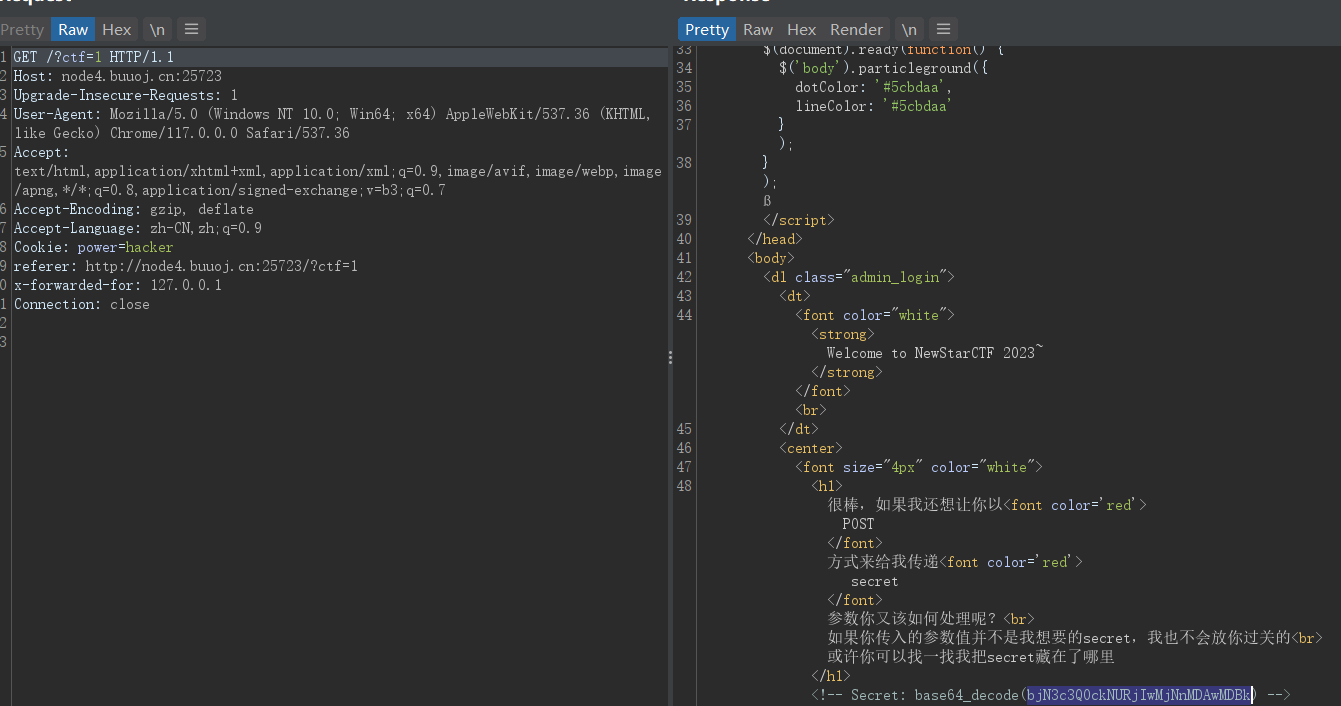Click the referer header line
Screen dimensions: 1341x706
tap(185, 266)
